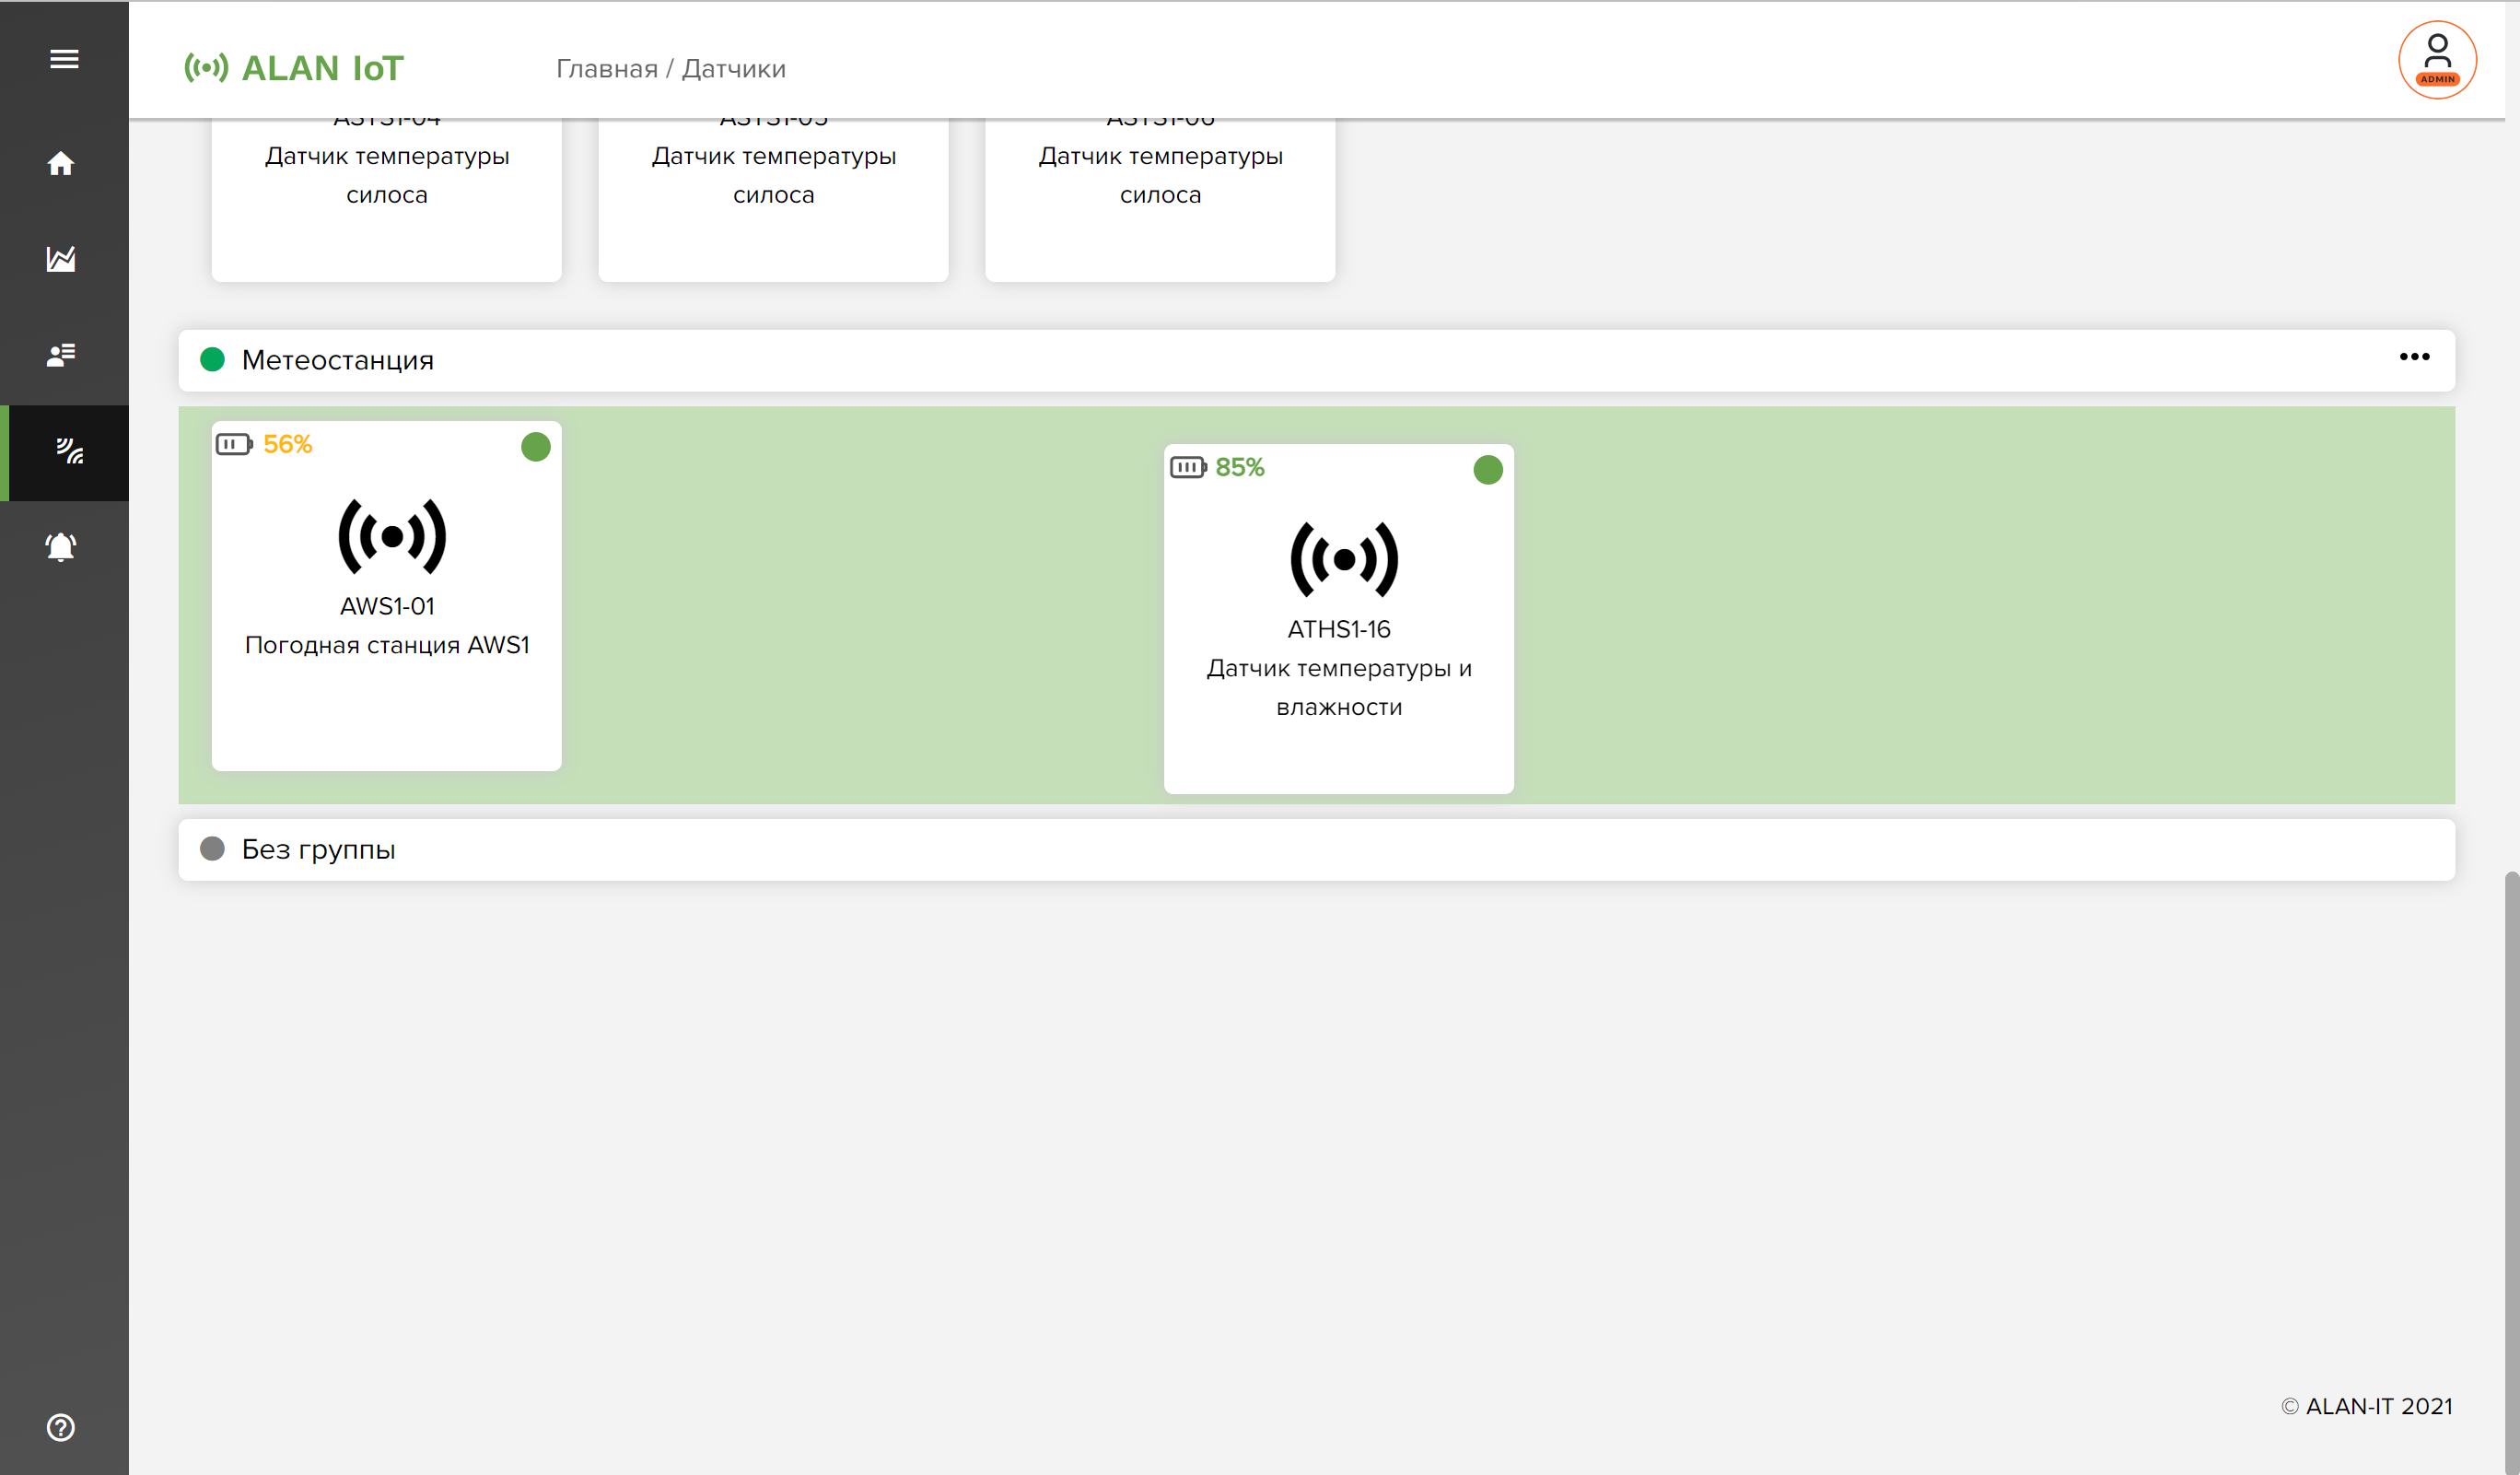Image resolution: width=2520 pixels, height=1475 pixels.
Task: Open the AST31-04 silo temperature sensor card
Action: coord(387,200)
